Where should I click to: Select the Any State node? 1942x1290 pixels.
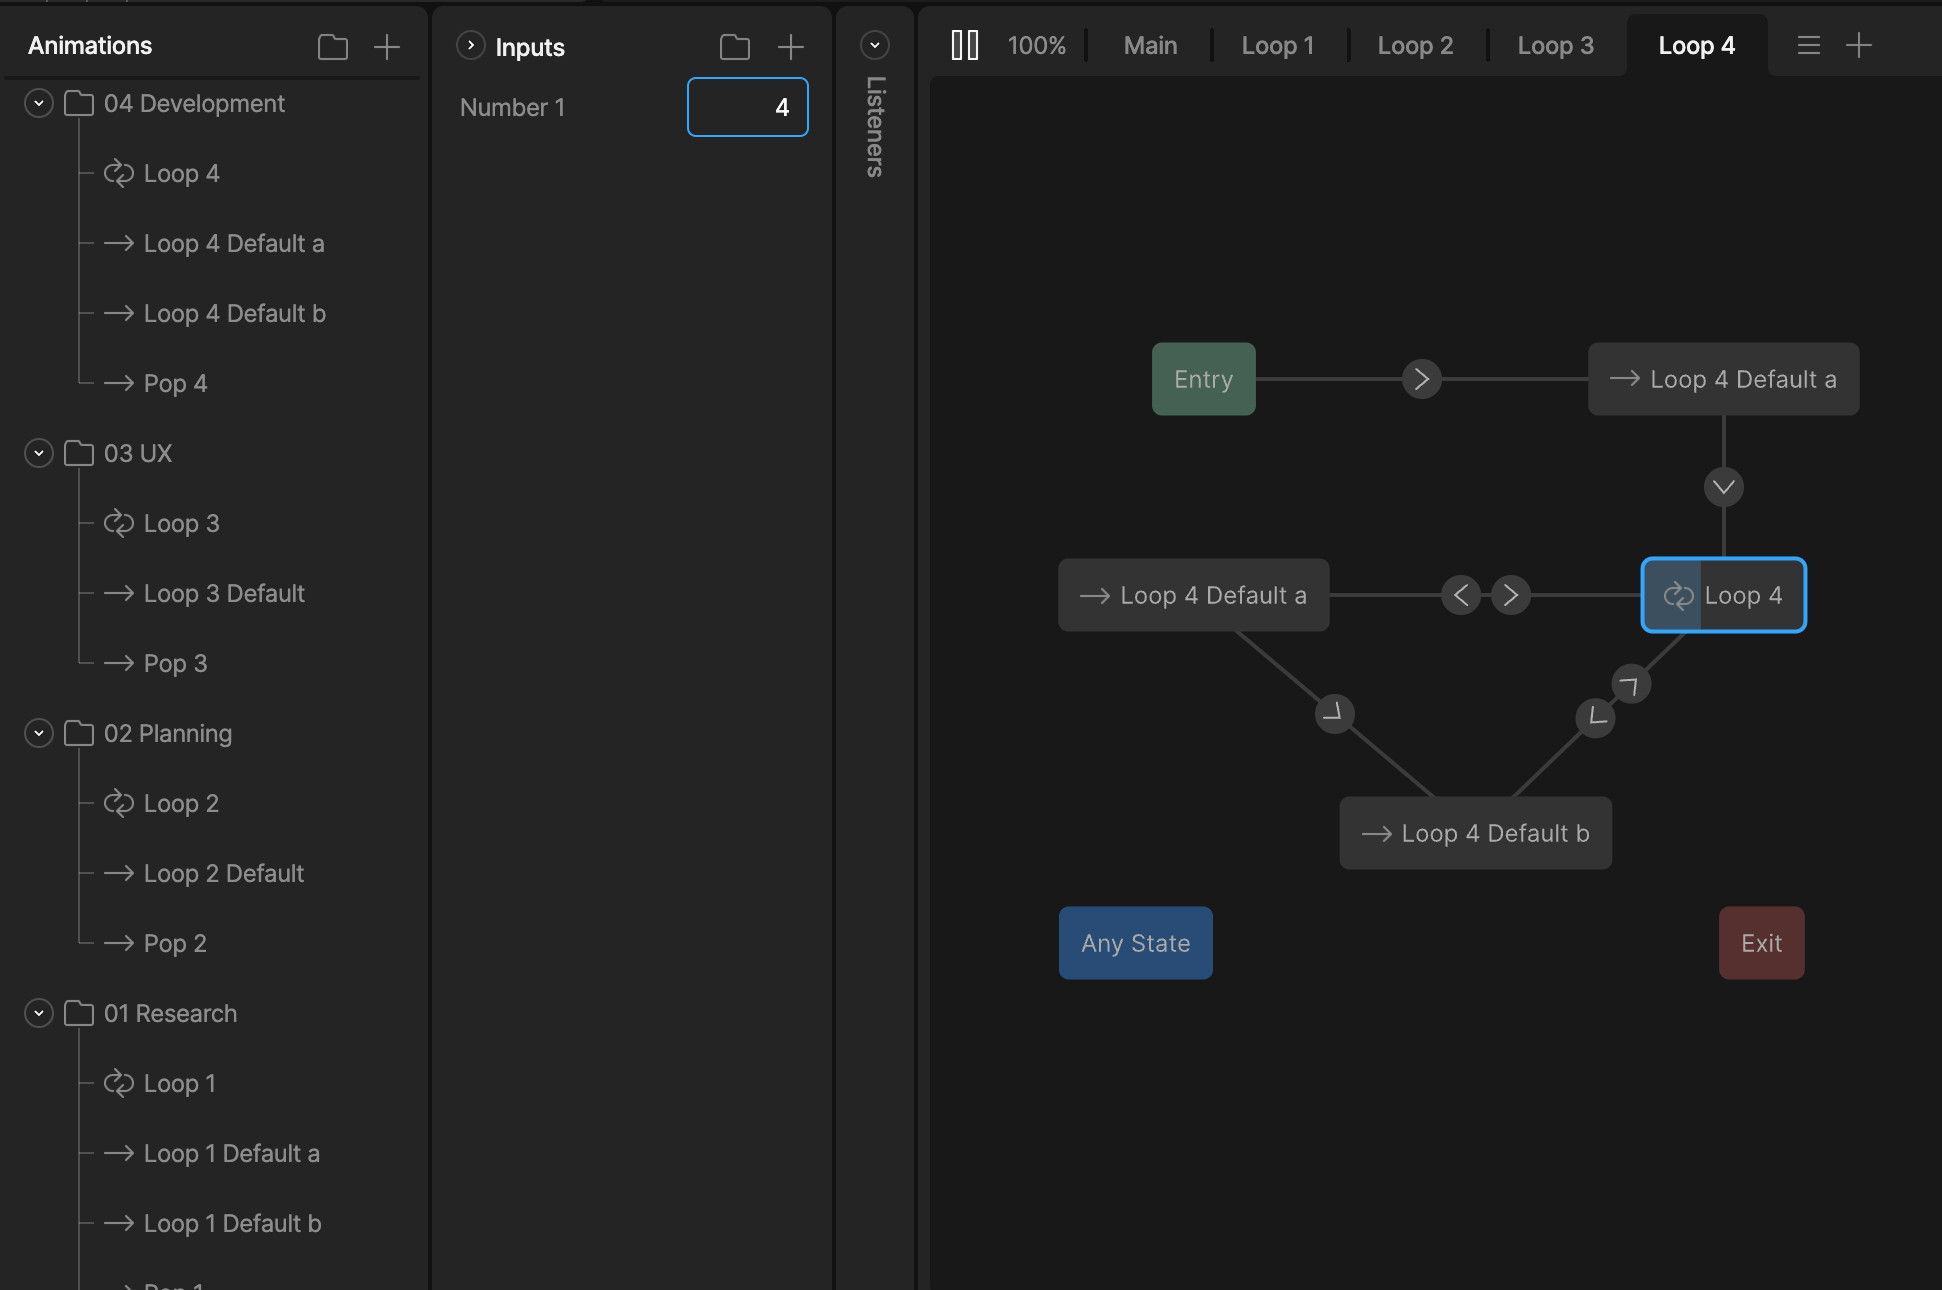[x=1135, y=943]
